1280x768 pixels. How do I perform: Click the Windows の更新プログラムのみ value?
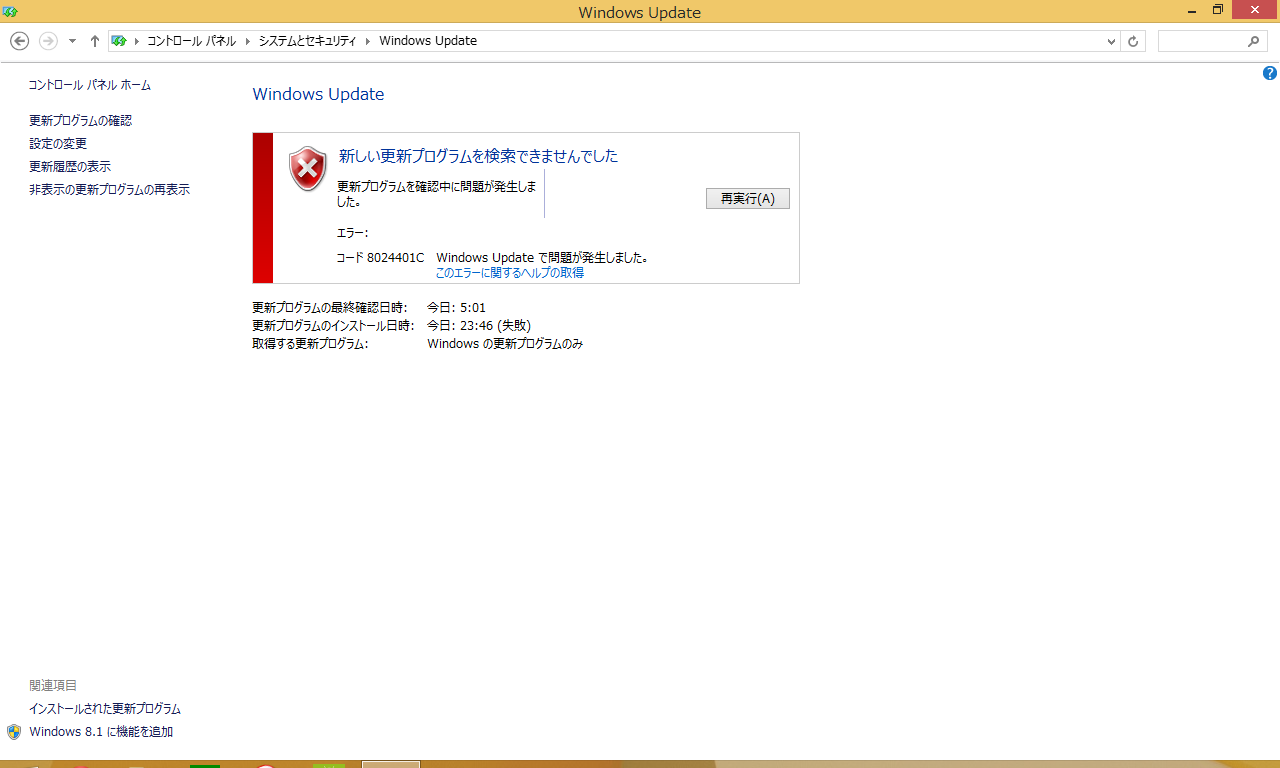(505, 343)
